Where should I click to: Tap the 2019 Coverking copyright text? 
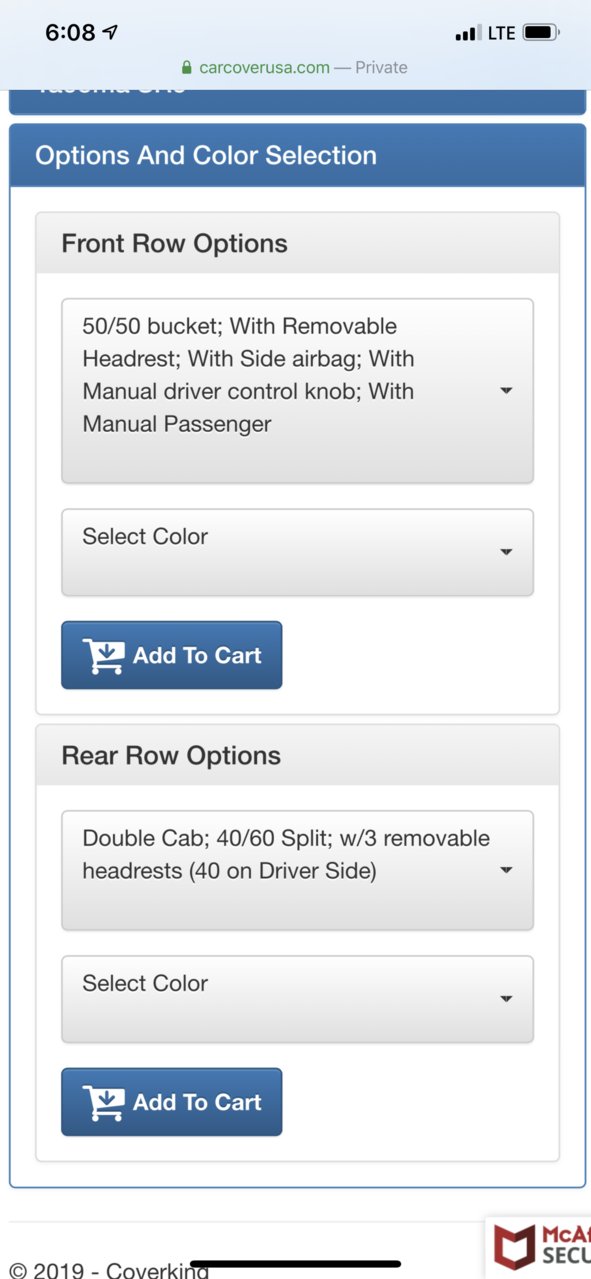coord(108,1270)
